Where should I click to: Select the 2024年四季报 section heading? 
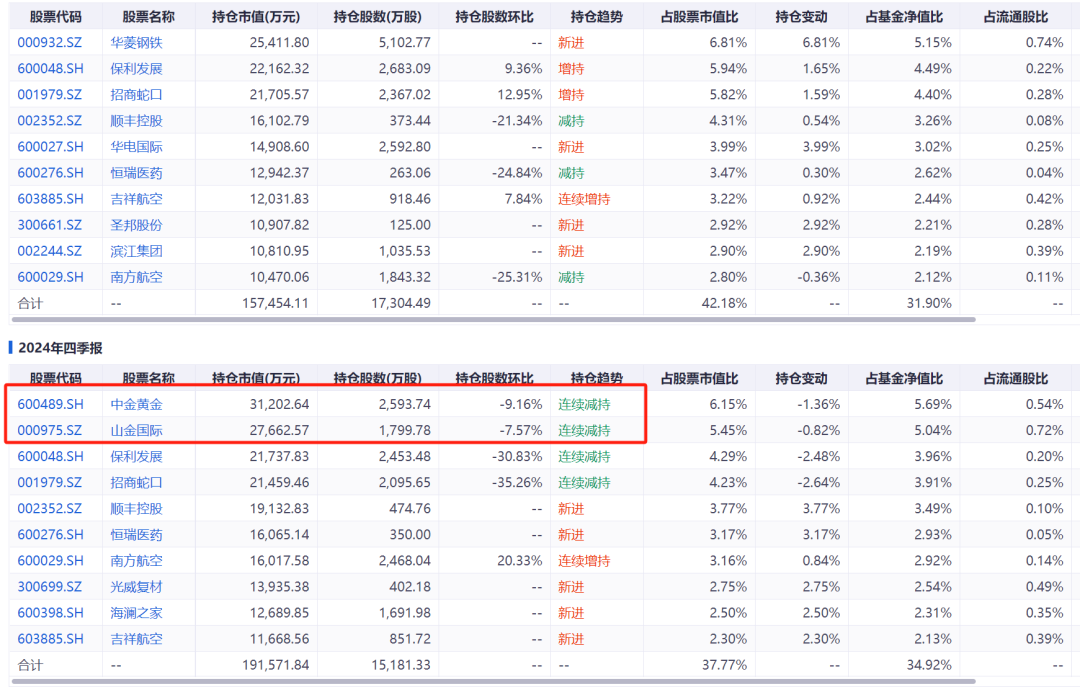[x=61, y=348]
